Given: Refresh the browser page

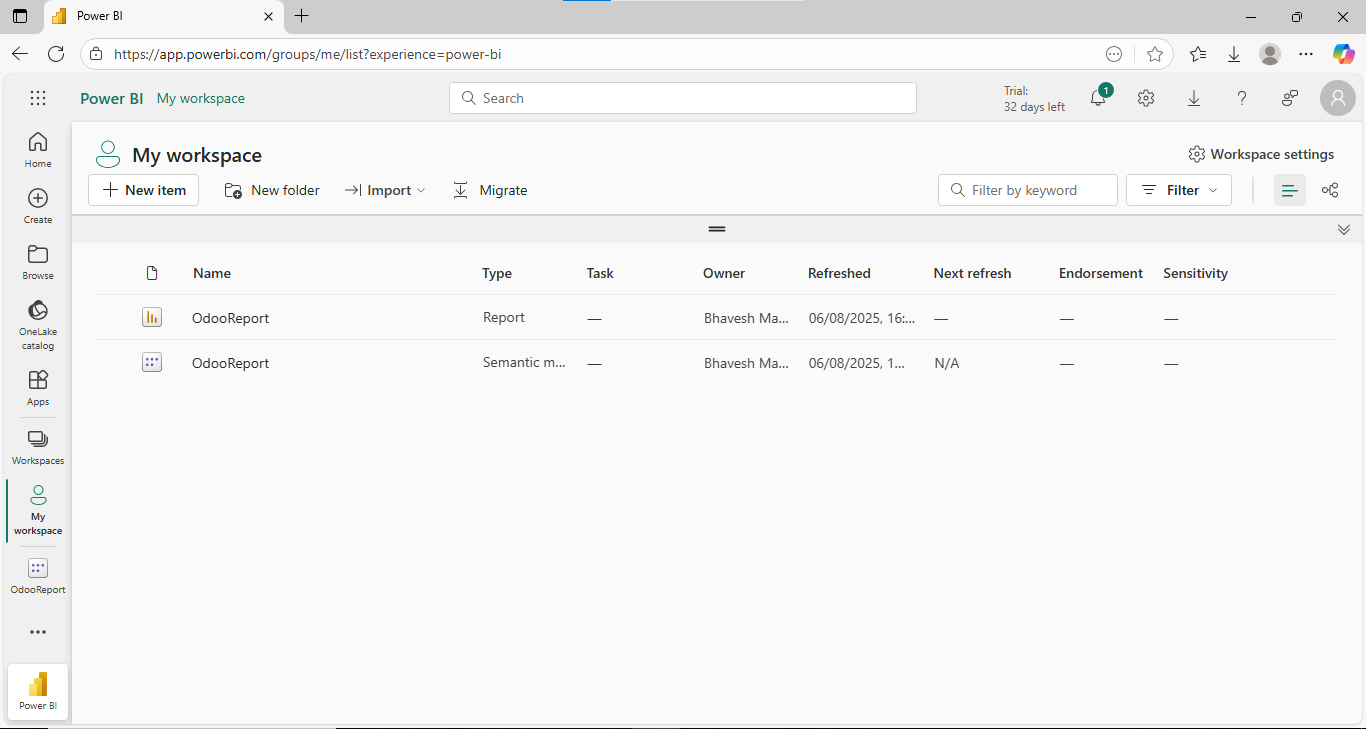Looking at the screenshot, I should 56,54.
